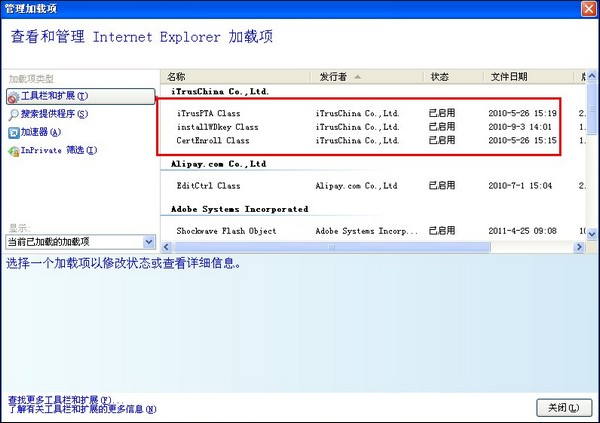The height and width of the screenshot is (423, 600).
Task: Click the 状态 column header
Action: coord(440,76)
